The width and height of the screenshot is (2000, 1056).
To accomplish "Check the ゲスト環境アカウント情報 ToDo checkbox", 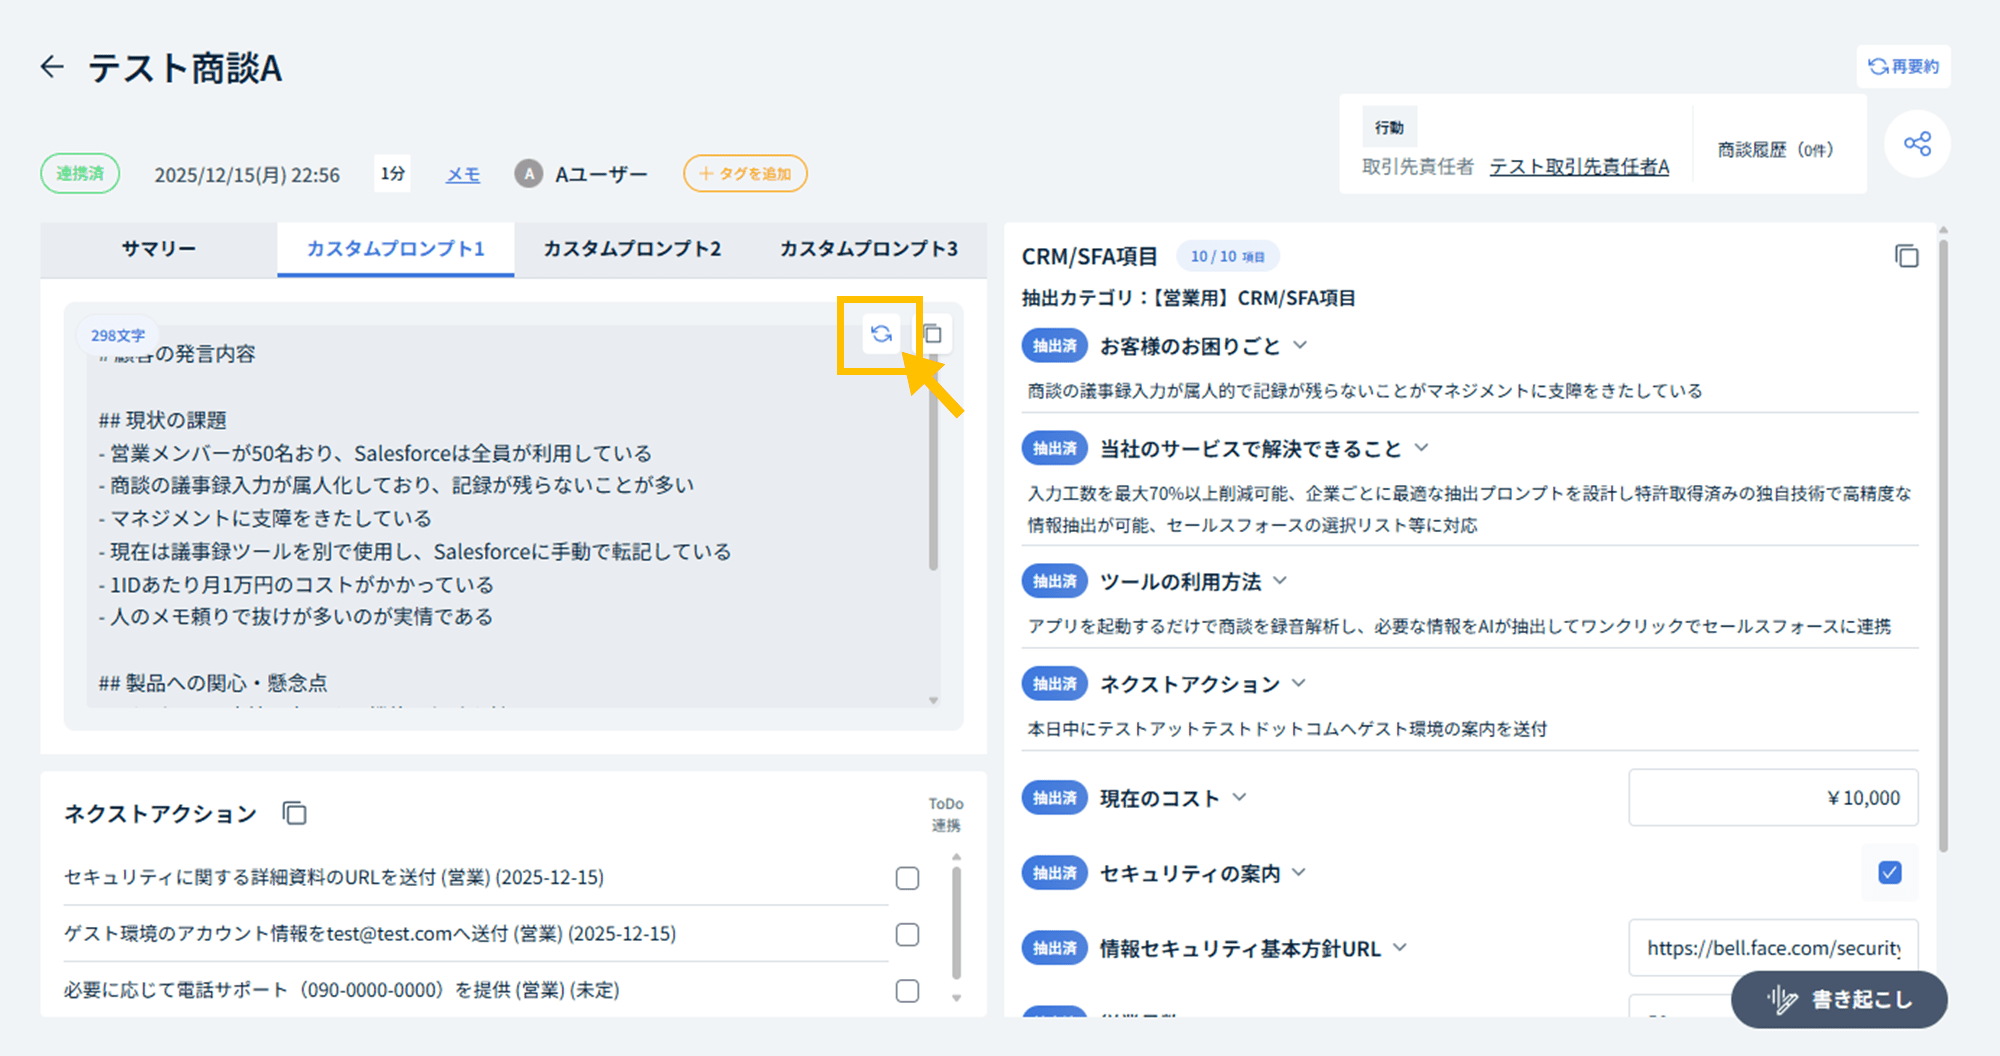I will point(907,934).
